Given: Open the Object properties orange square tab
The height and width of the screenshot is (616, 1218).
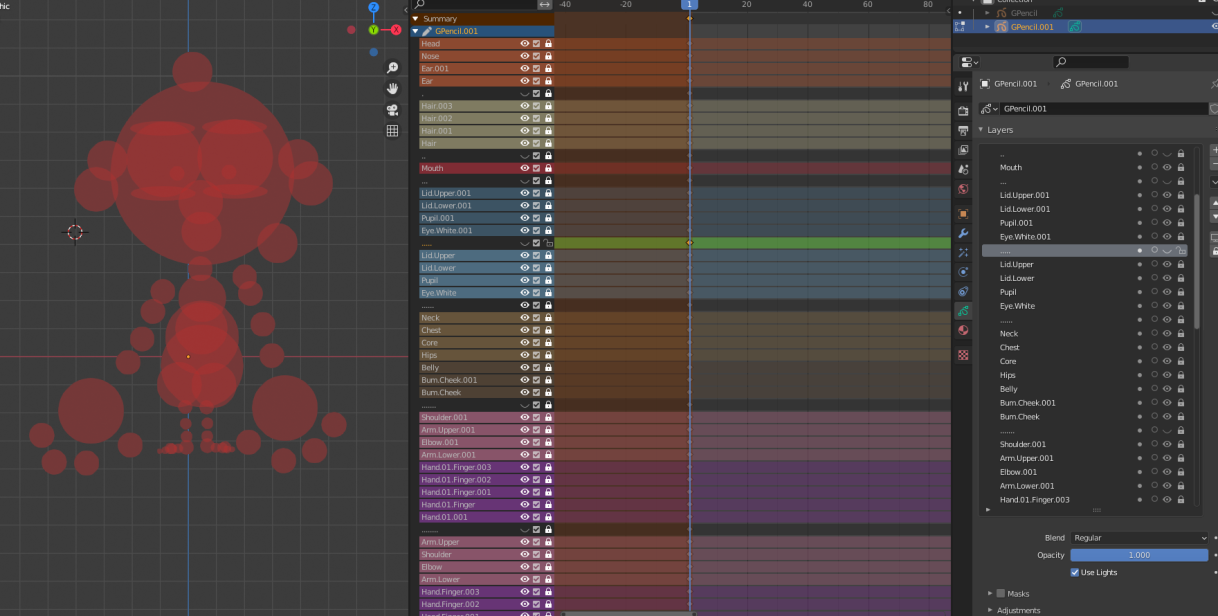Looking at the screenshot, I should (x=963, y=214).
